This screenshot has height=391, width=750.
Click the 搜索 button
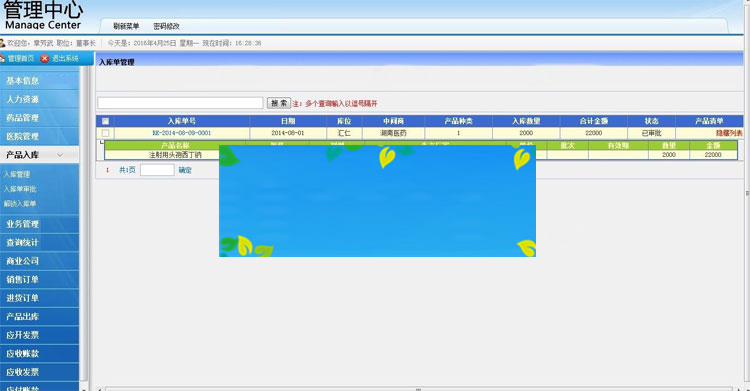[x=279, y=103]
